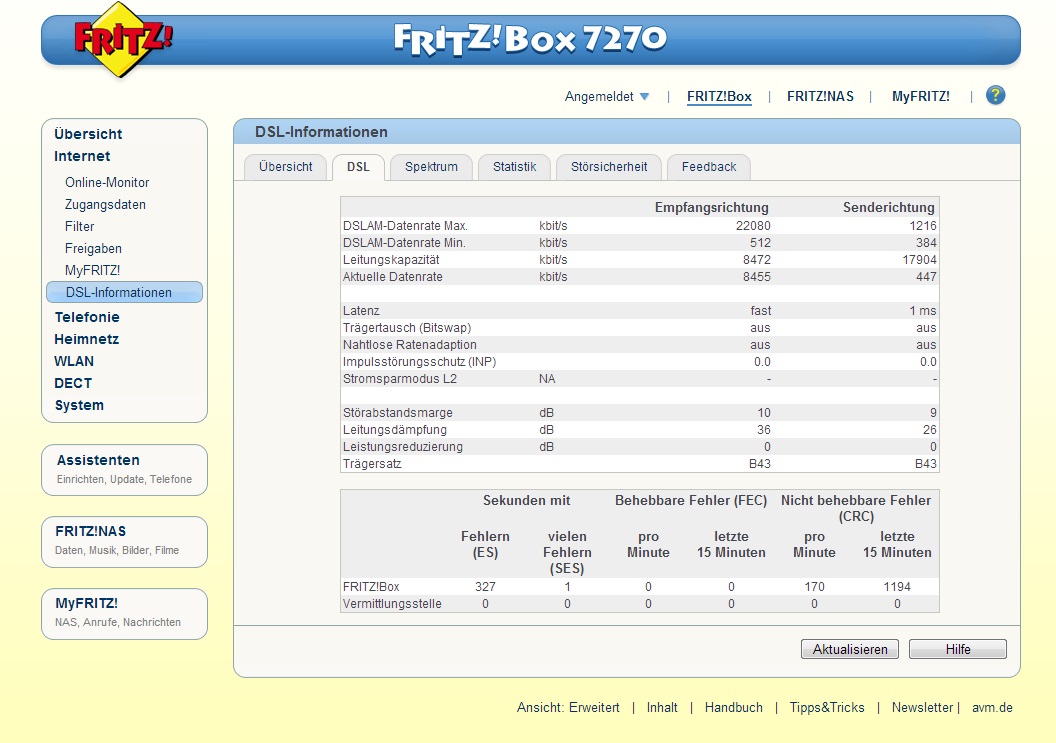The height and width of the screenshot is (743, 1056).
Task: Open the Assistenten panel
Action: 125,470
